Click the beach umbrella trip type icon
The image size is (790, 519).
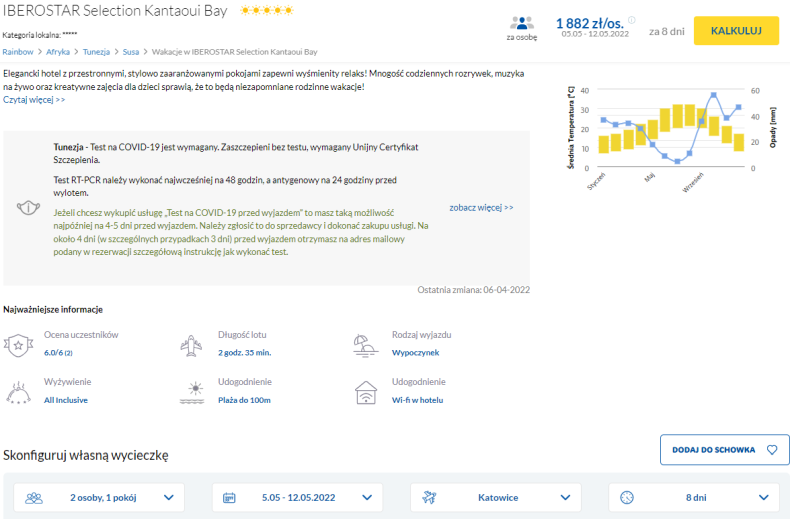point(365,346)
